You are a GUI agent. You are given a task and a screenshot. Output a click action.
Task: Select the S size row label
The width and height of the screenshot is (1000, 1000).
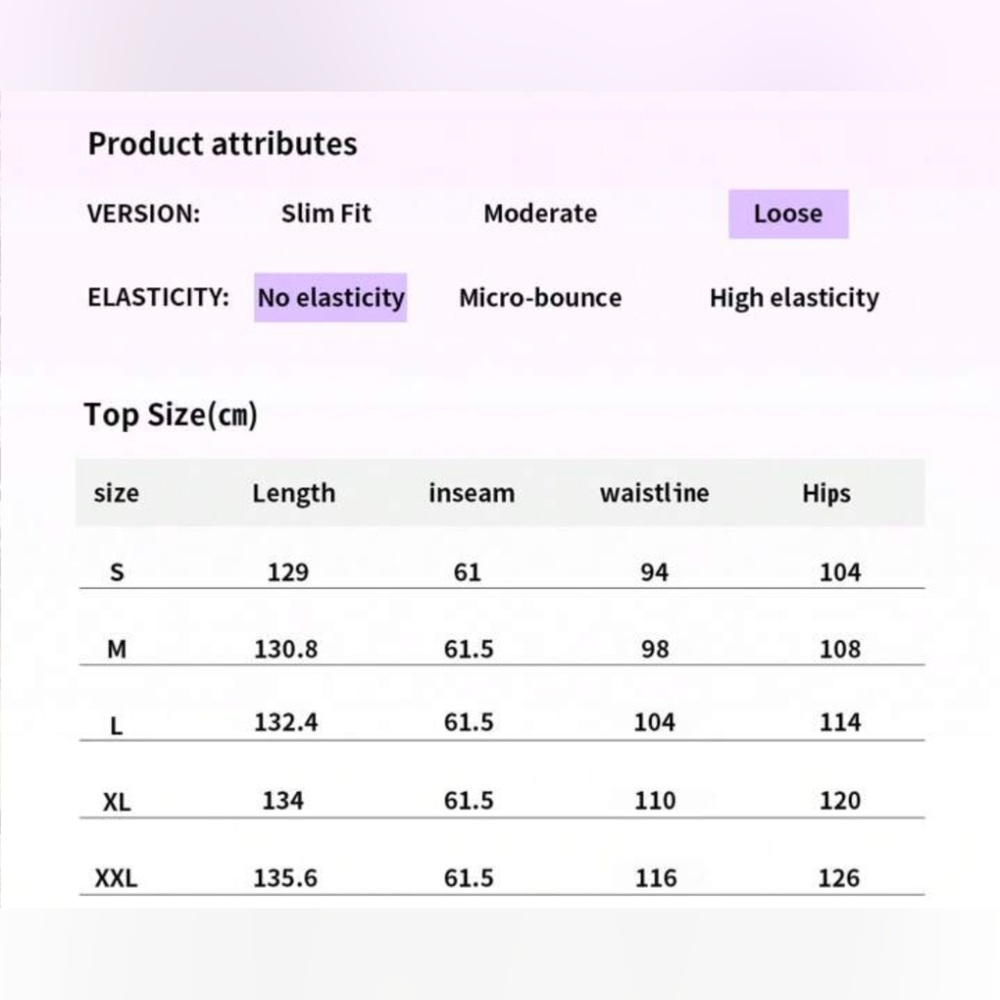(117, 572)
